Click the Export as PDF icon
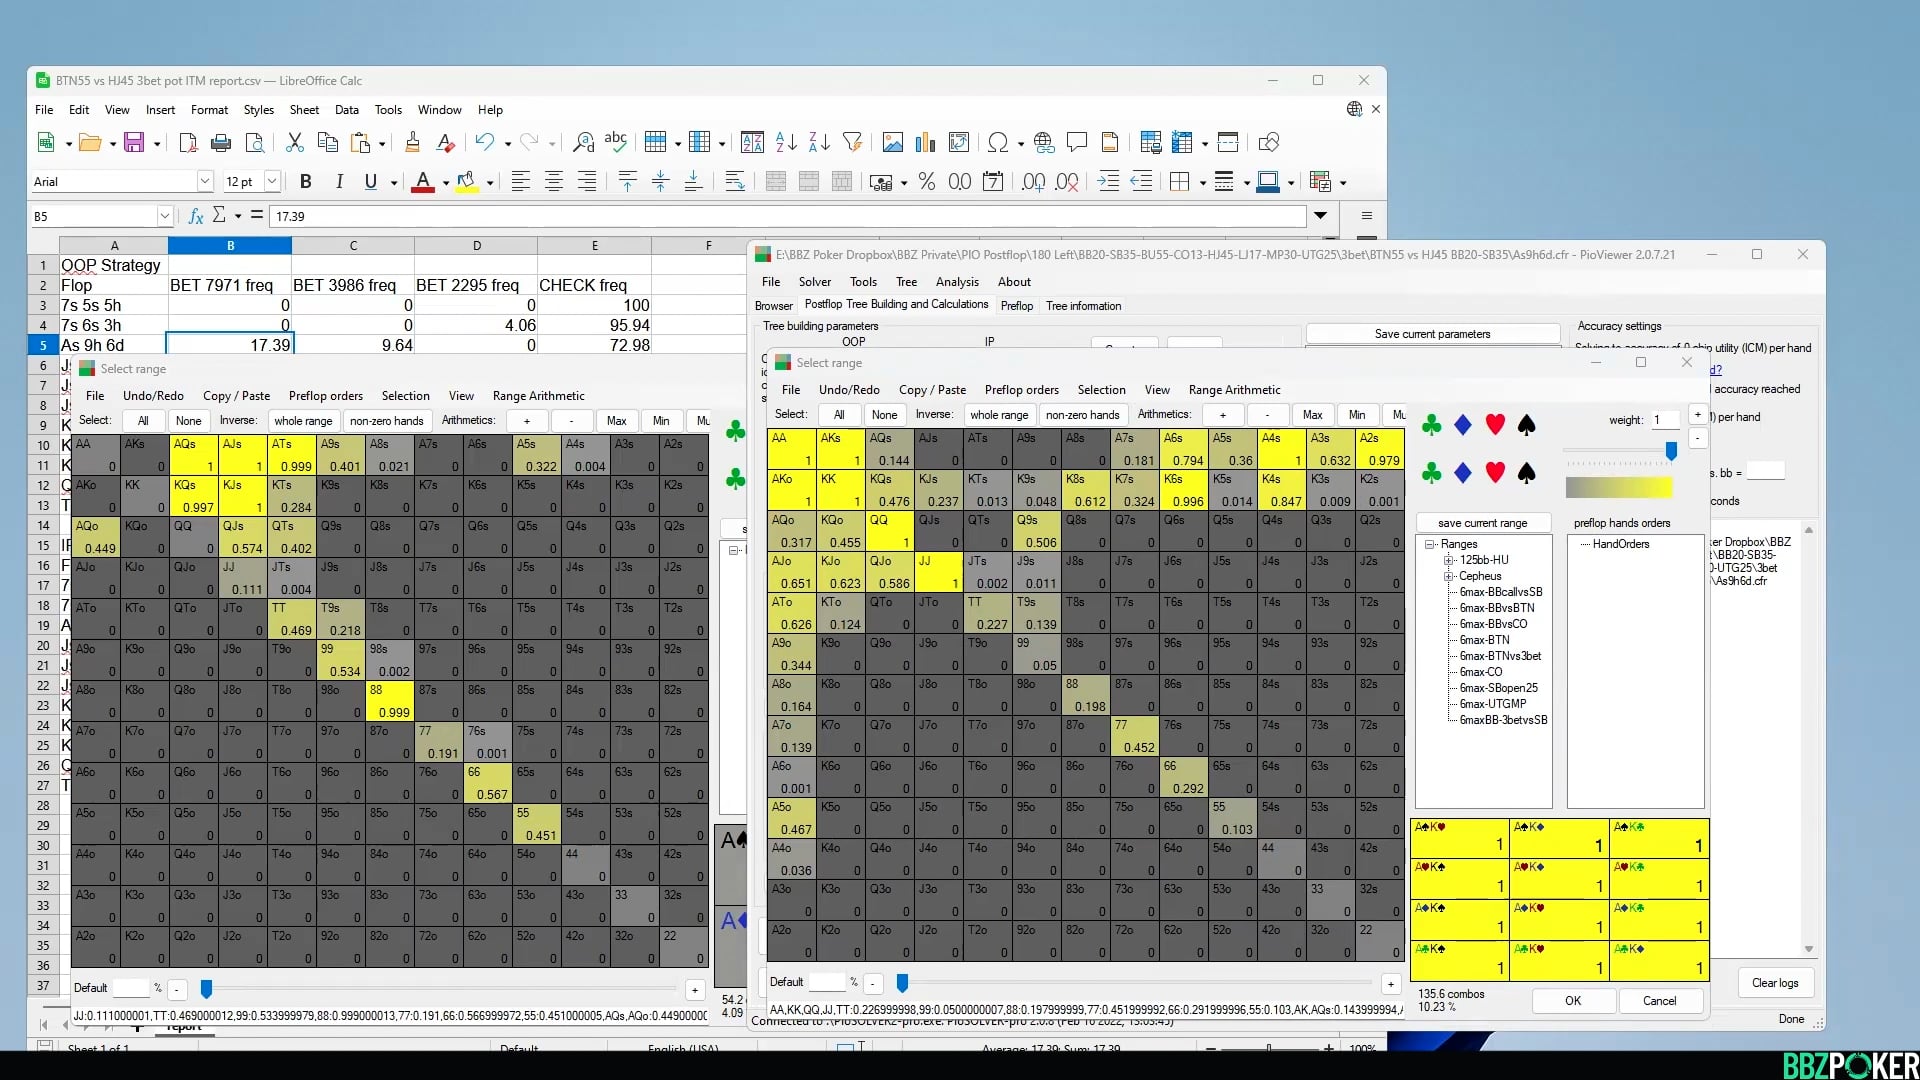The height and width of the screenshot is (1080, 1920). click(188, 143)
